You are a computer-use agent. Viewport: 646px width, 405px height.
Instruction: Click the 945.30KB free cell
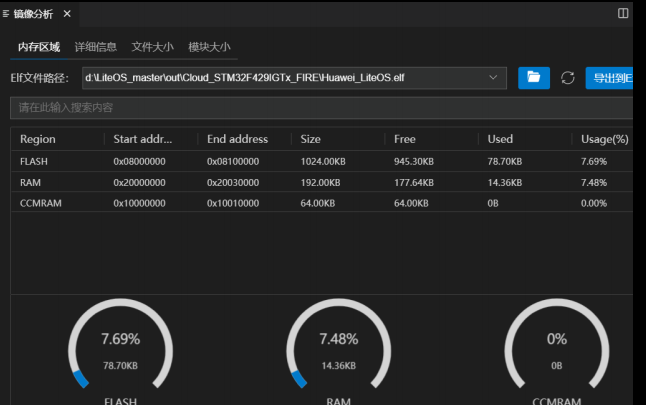[x=414, y=162]
